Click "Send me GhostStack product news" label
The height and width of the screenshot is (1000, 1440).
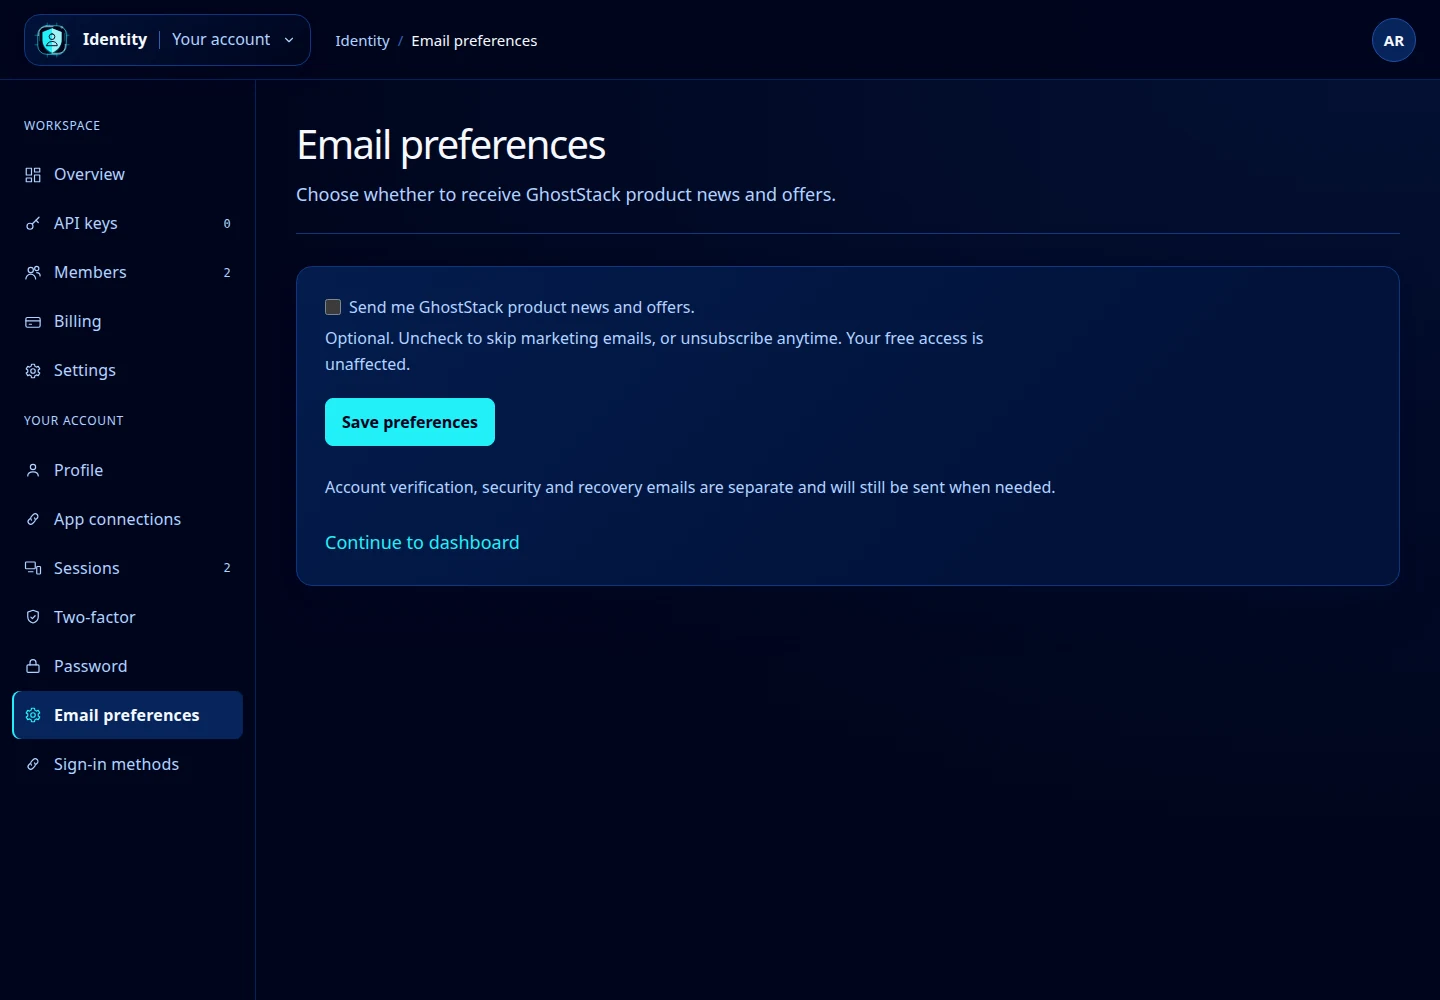click(522, 307)
